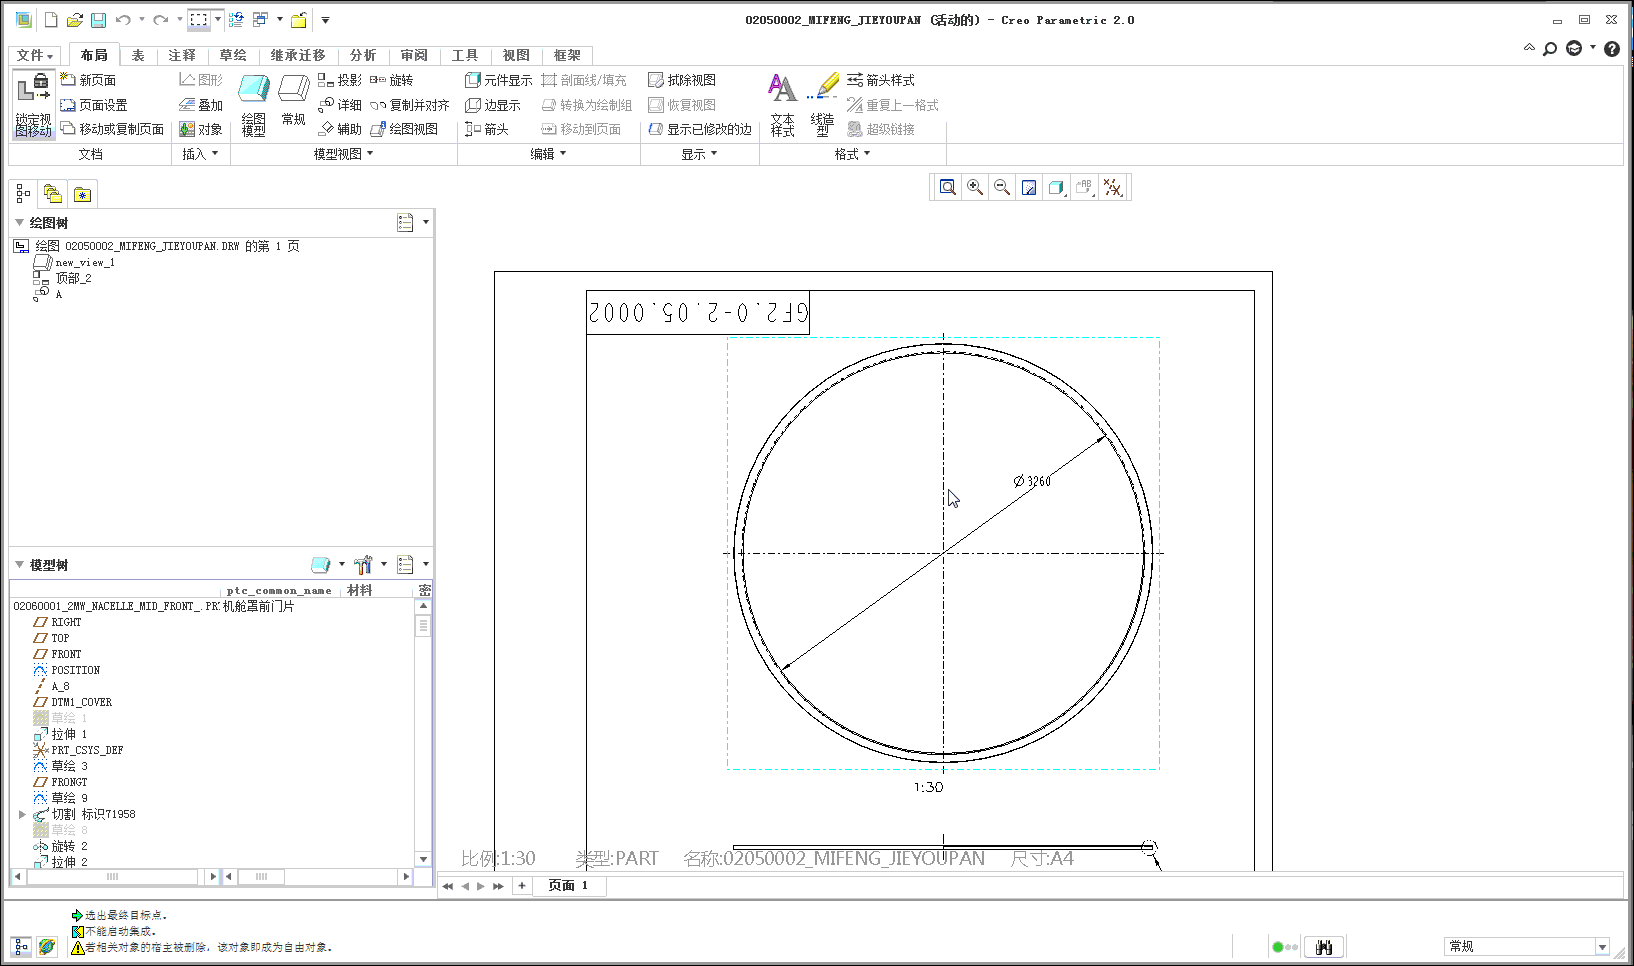The width and height of the screenshot is (1634, 966).
Task: Toggle the Lock view movement button
Action: coord(33,104)
